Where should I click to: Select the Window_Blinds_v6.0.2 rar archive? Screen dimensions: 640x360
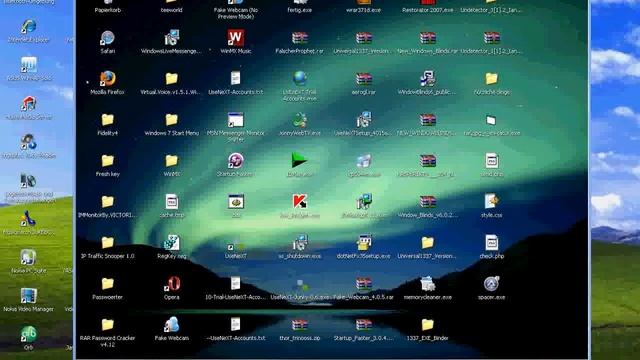[427, 202]
